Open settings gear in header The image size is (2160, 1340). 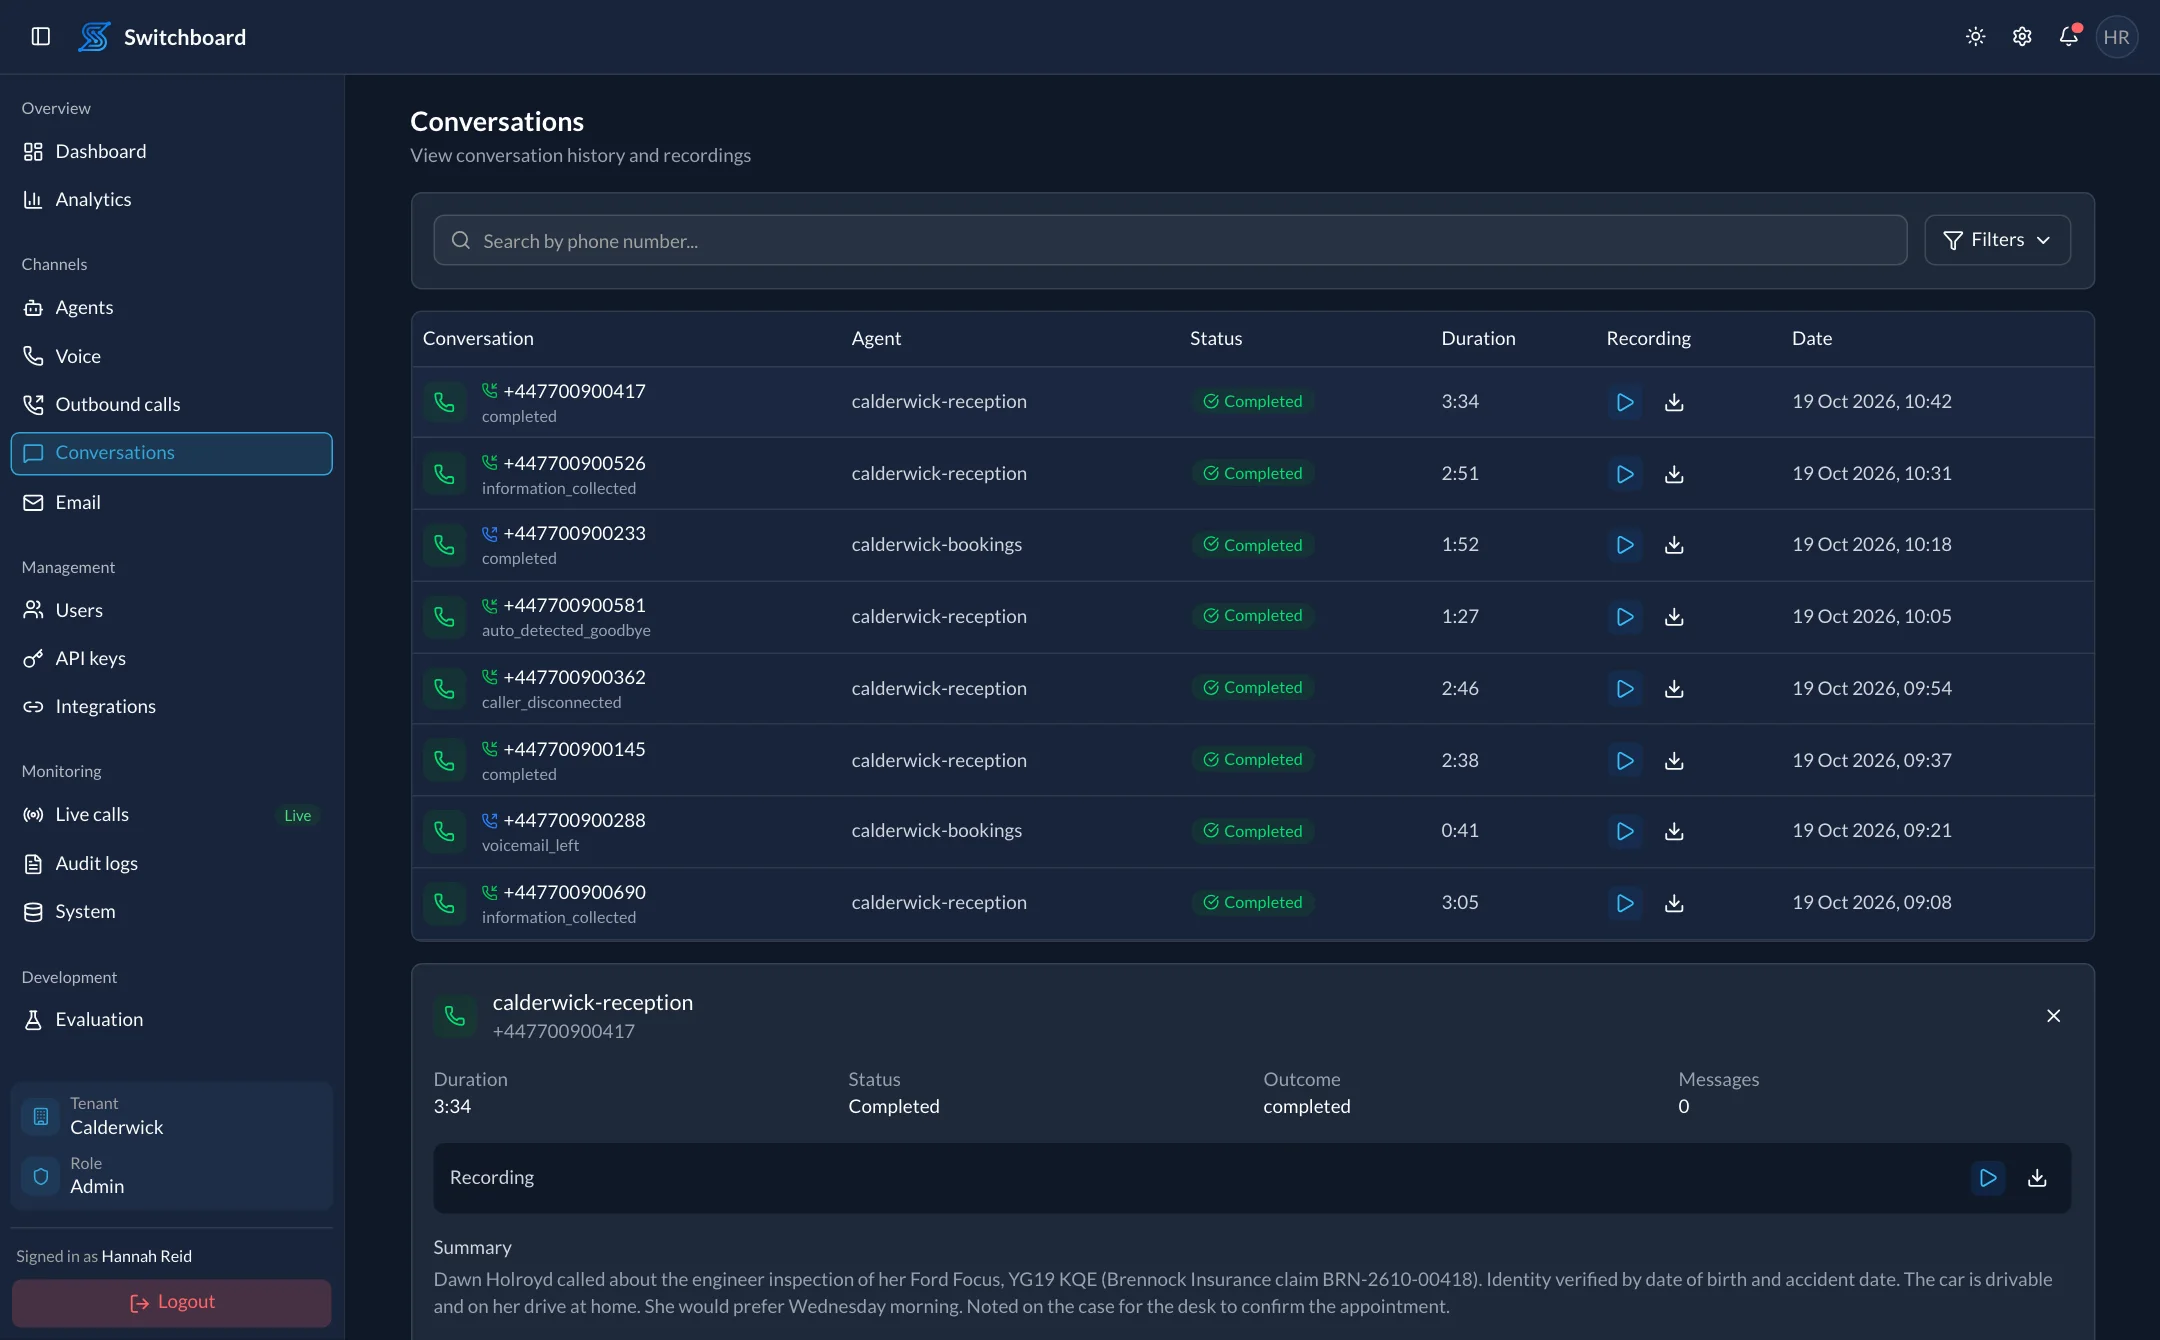coord(2022,37)
